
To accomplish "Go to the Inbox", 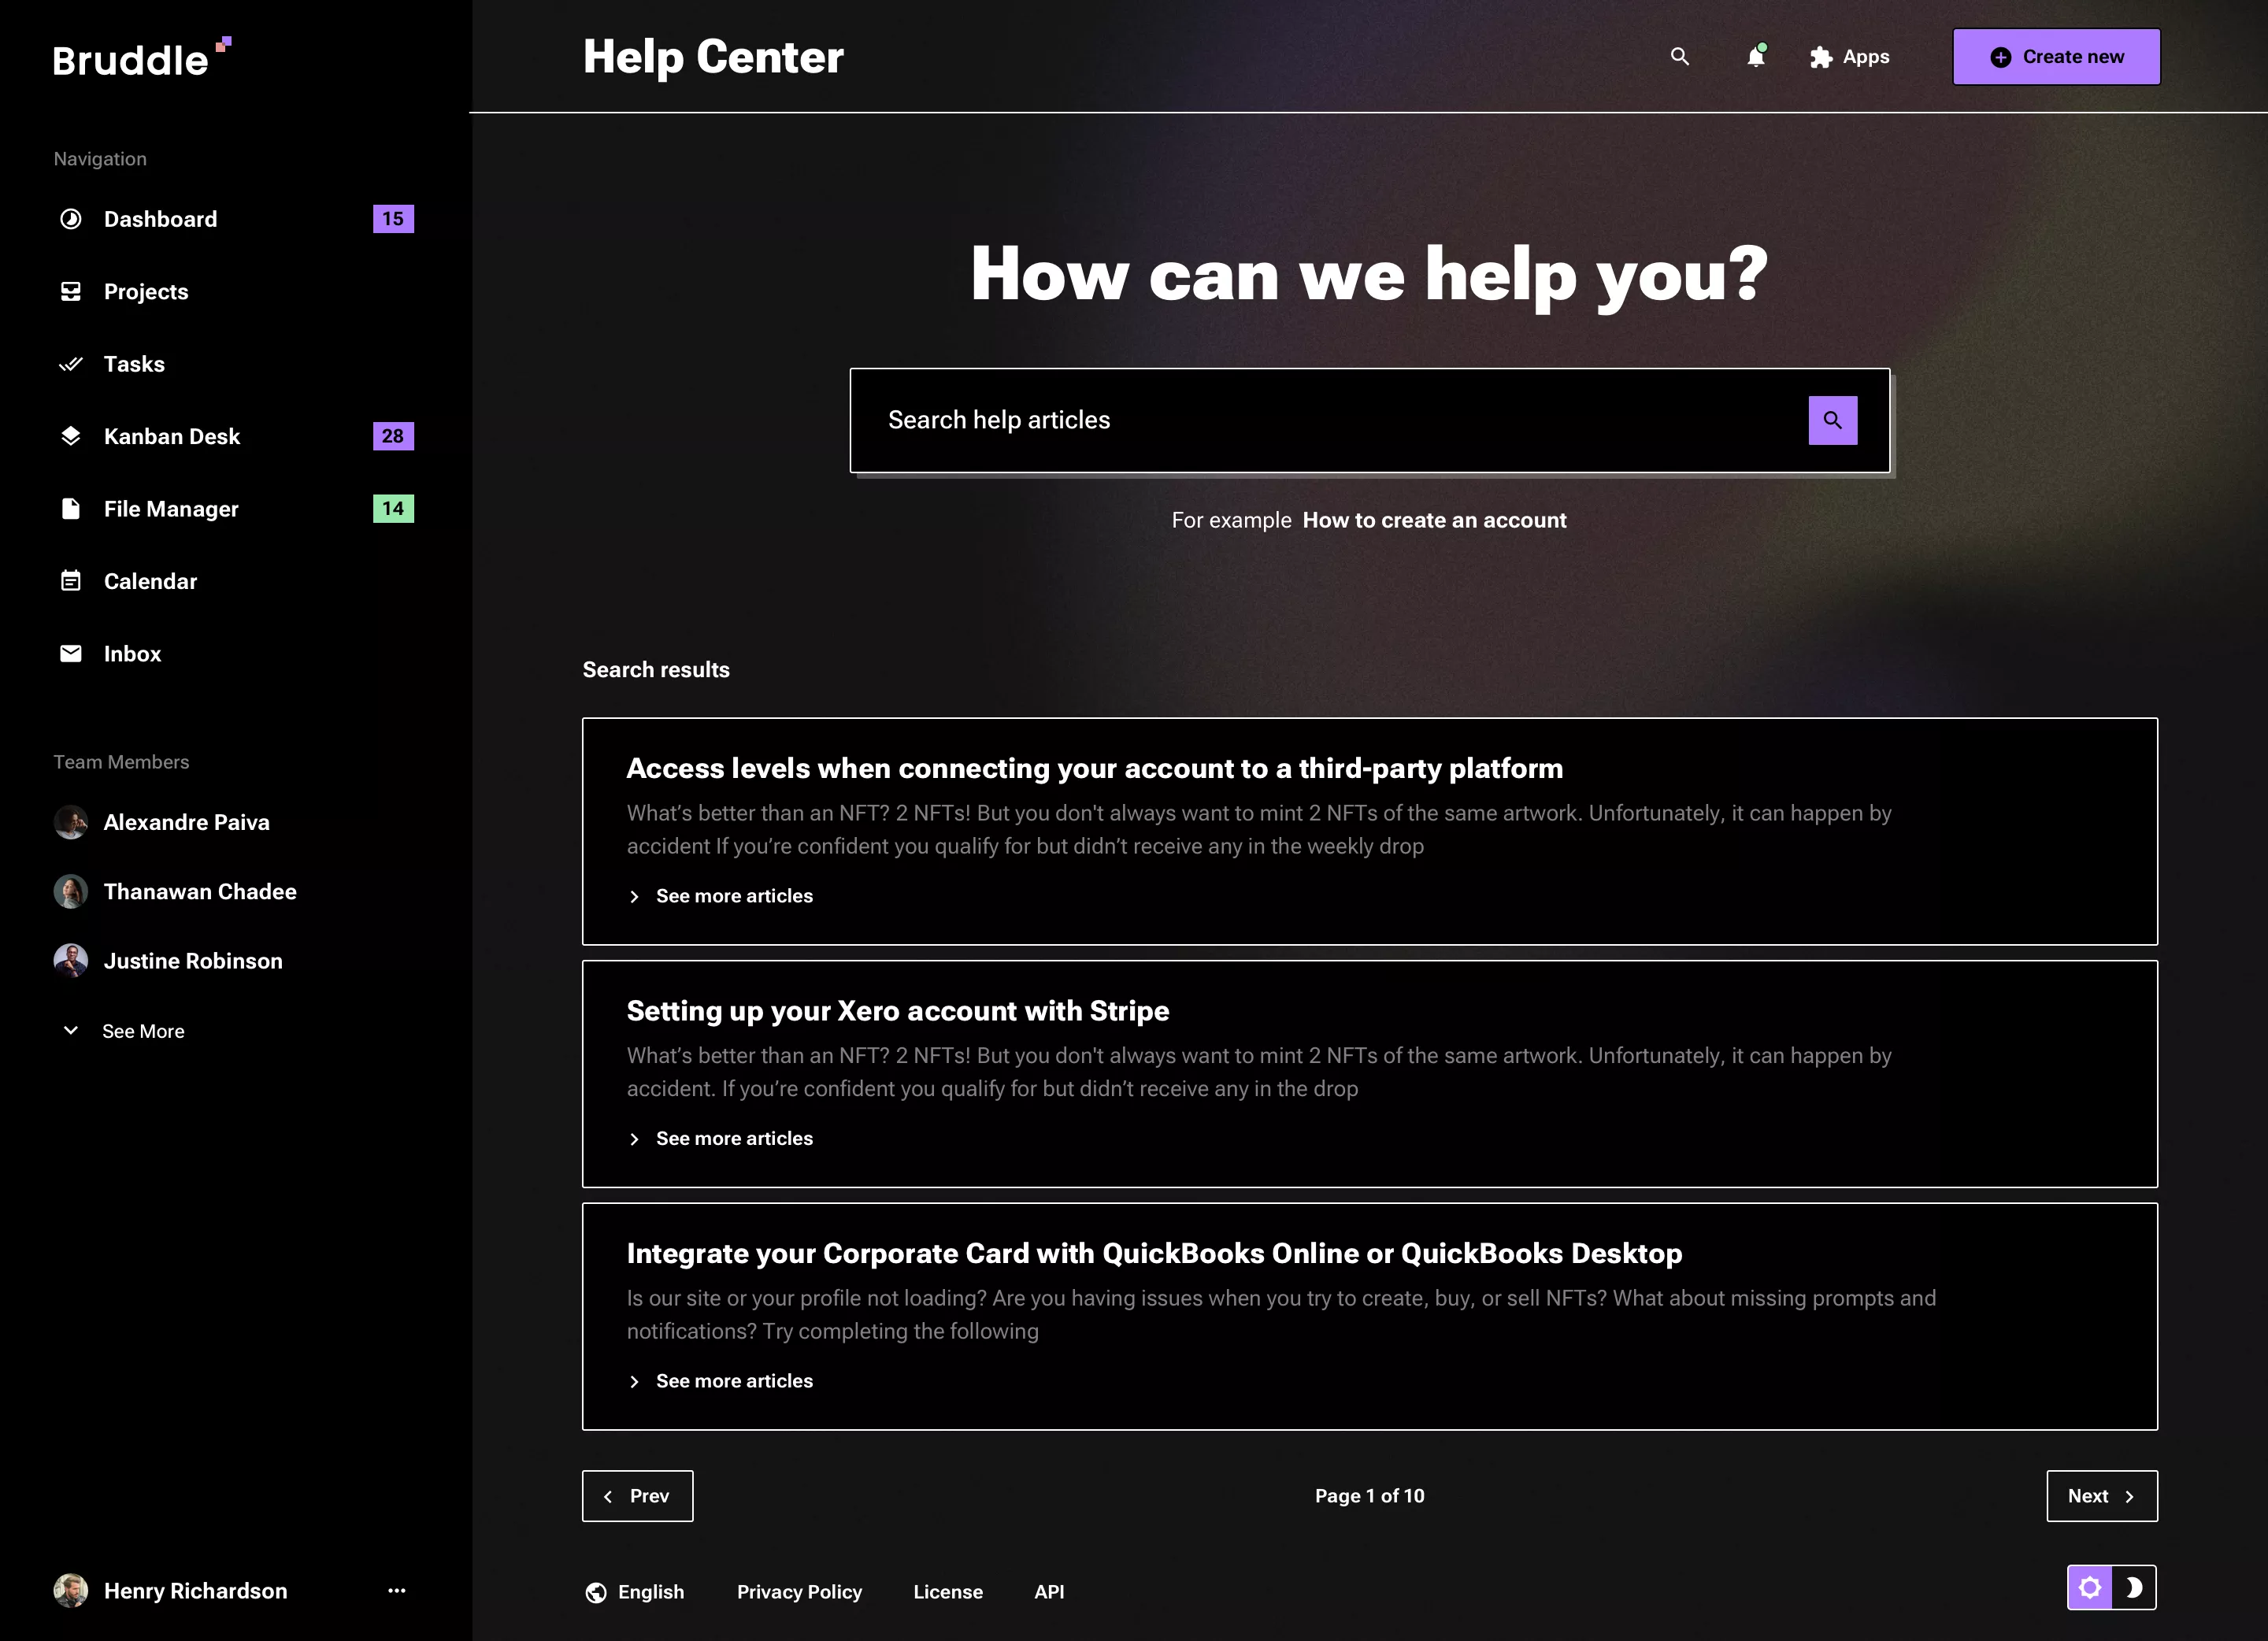I will [132, 653].
